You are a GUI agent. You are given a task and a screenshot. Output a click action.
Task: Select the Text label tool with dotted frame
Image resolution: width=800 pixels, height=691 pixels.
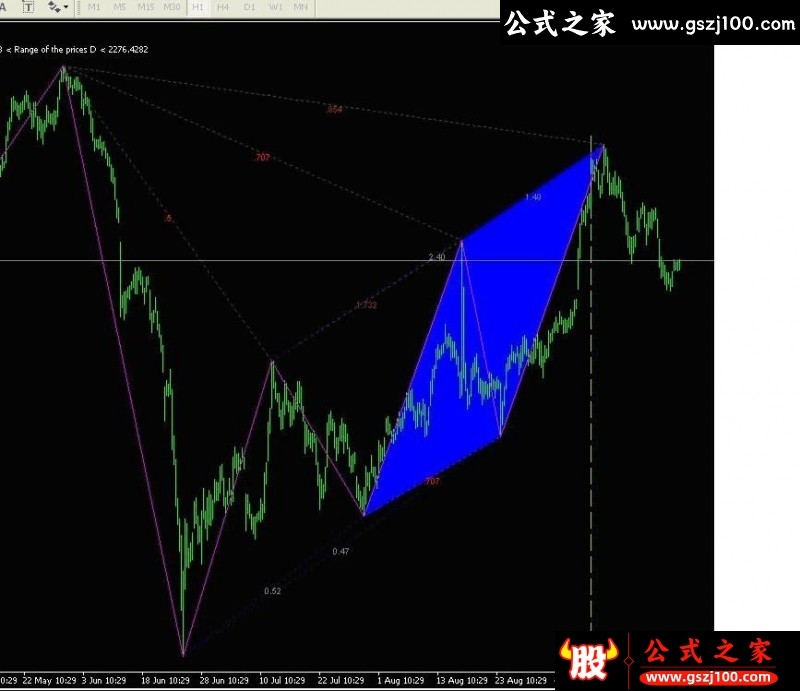[29, 7]
